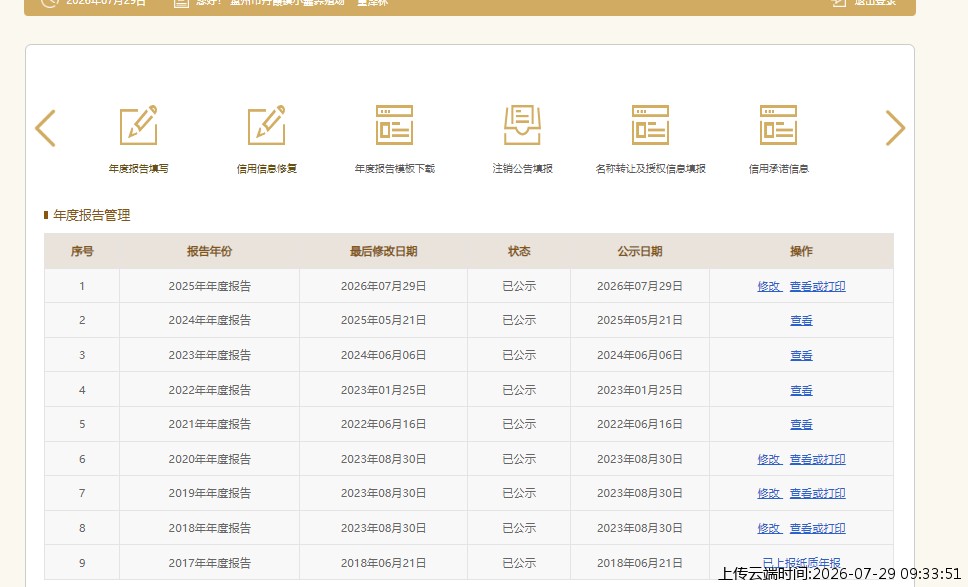Screen dimensions: 968x587
Task: Click the 信用信息修复 label text
Action: point(267,169)
